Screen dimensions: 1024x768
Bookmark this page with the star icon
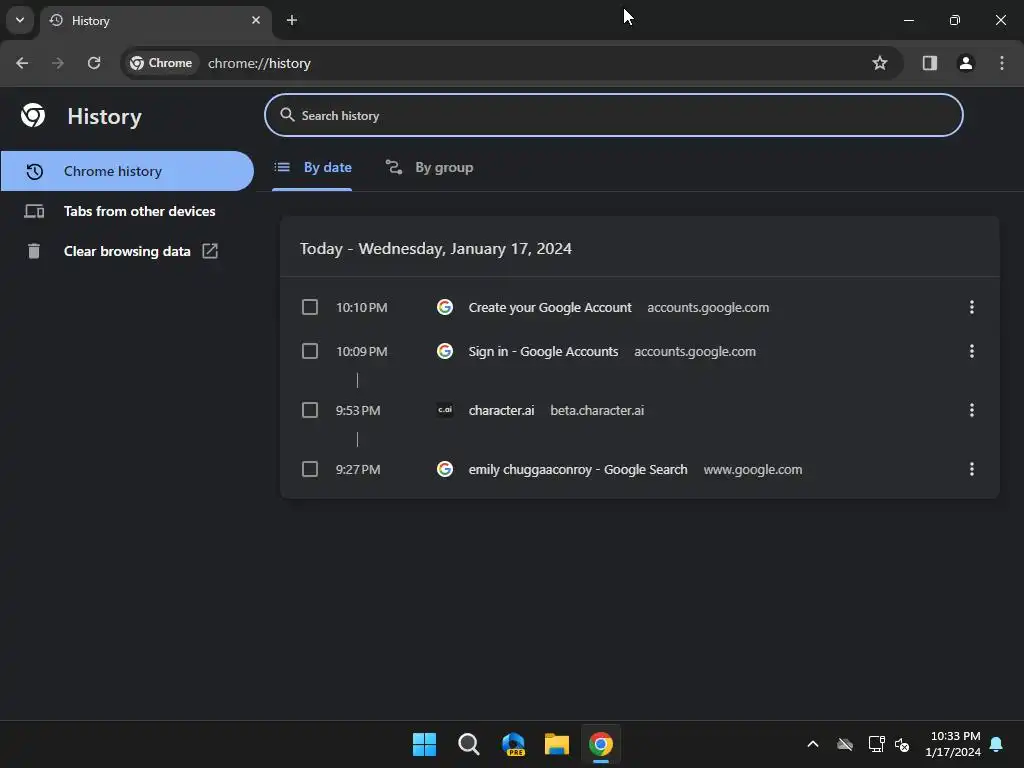point(880,63)
